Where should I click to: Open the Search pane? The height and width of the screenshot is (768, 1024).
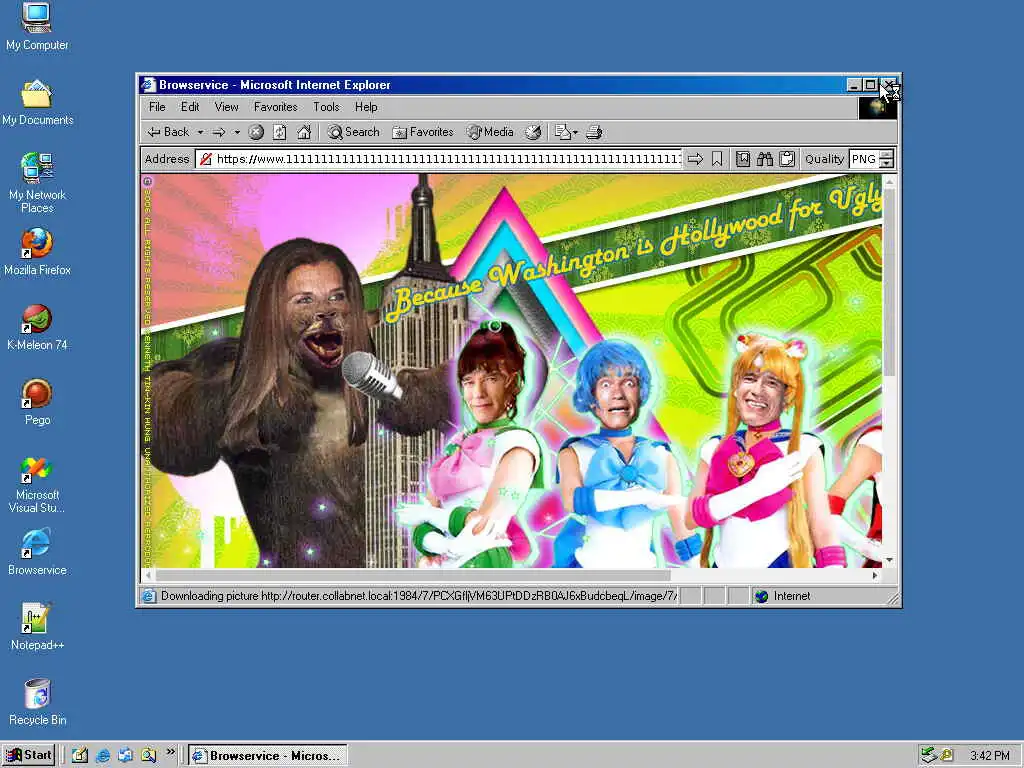click(353, 132)
